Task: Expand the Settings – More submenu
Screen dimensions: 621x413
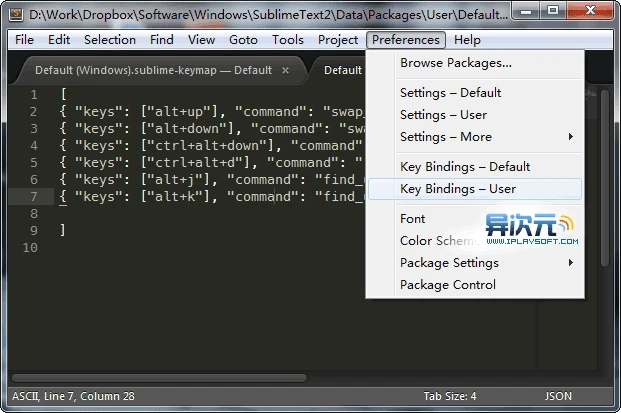Action: point(473,137)
